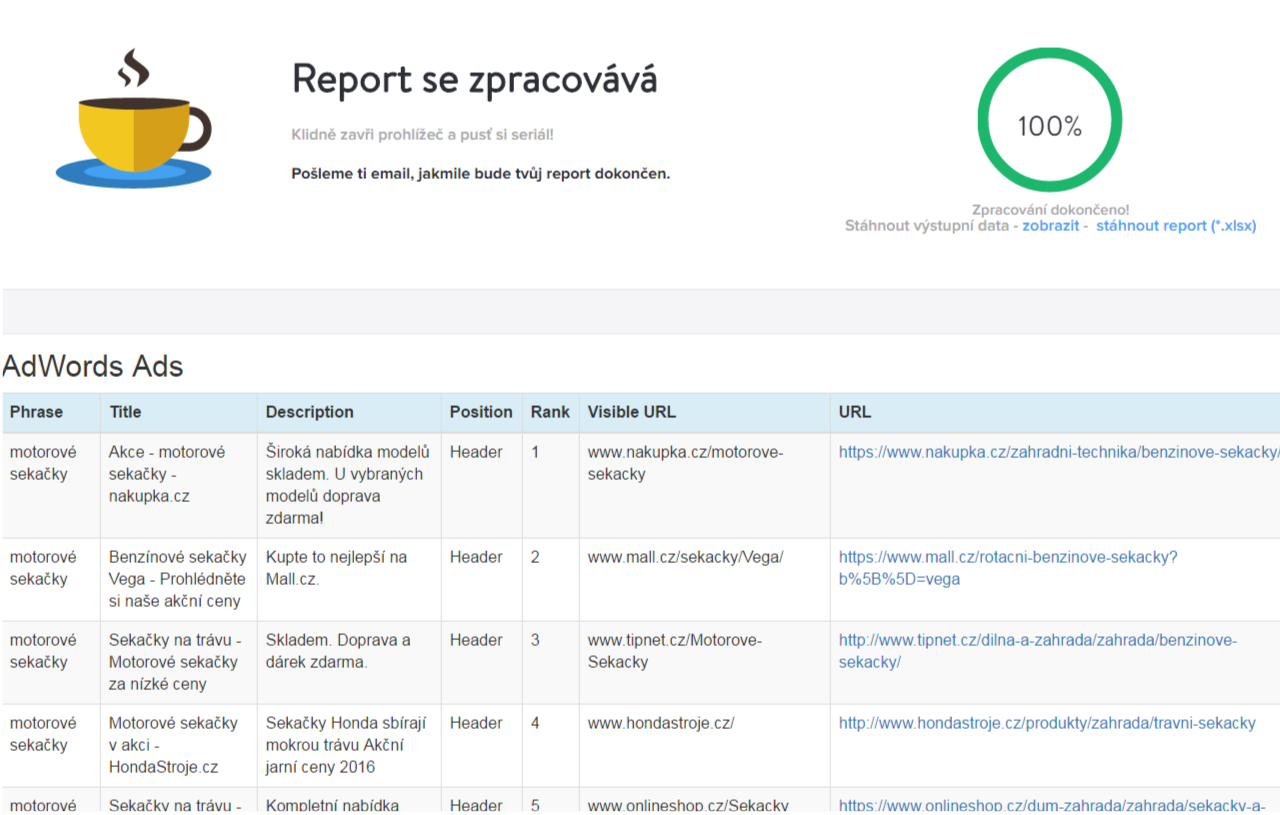Select the 'Visible URL' column header
Image resolution: width=1280 pixels, height=815 pixels.
click(631, 412)
